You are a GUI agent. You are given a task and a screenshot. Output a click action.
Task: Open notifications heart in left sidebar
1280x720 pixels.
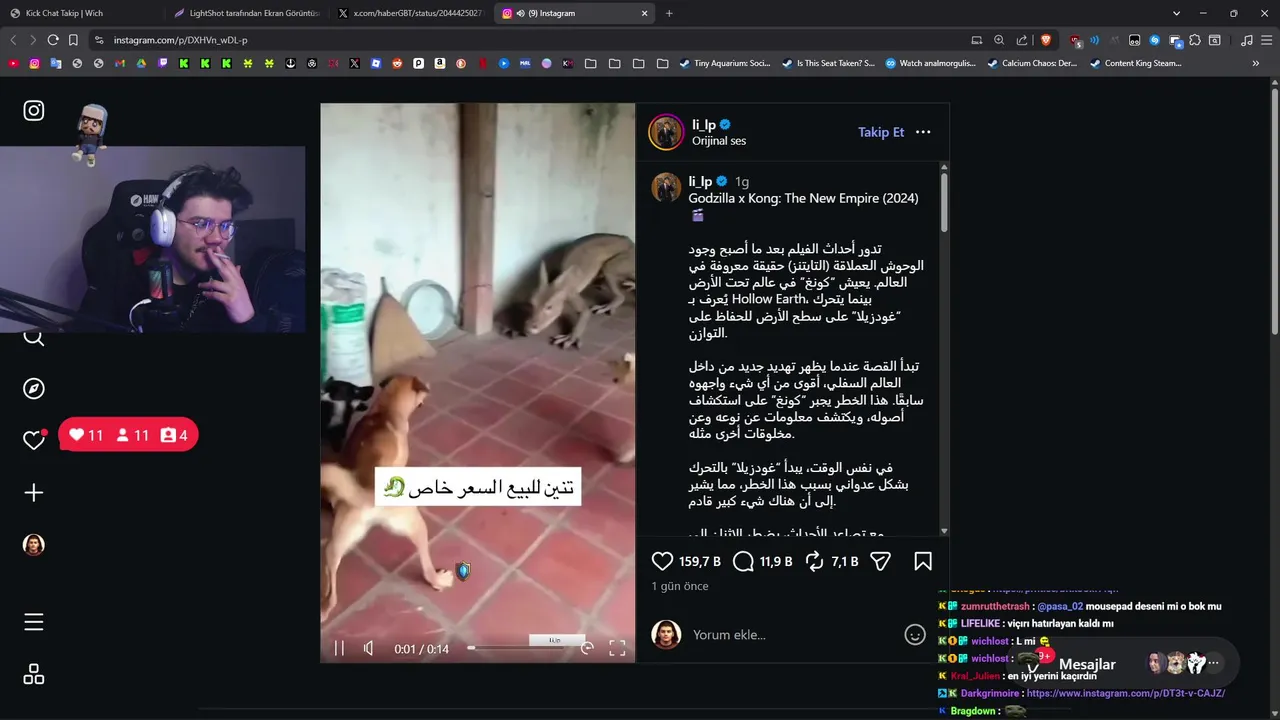click(x=34, y=440)
